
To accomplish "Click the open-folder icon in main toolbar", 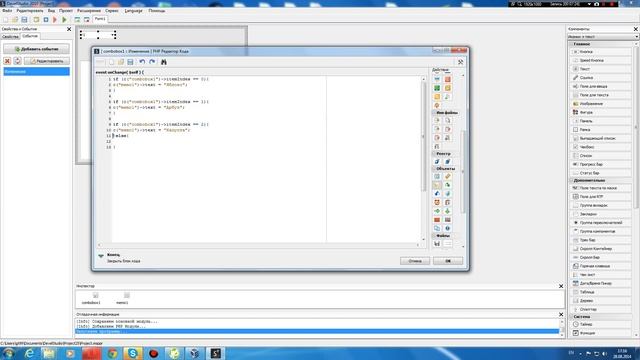I will 15,20.
